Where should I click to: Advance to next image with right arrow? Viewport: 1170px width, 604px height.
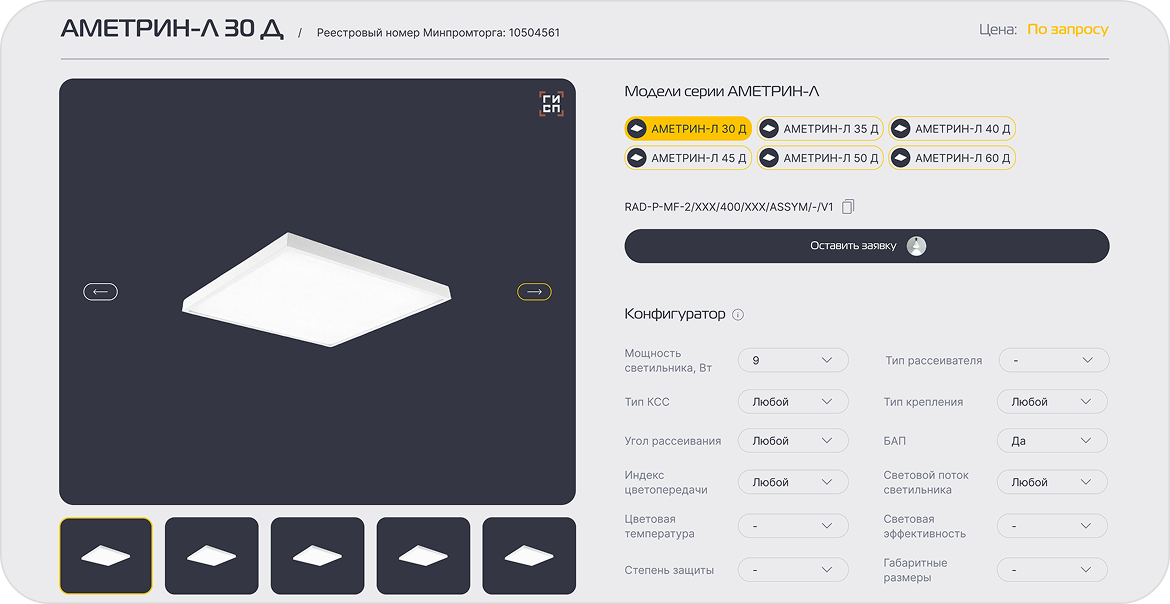[534, 292]
